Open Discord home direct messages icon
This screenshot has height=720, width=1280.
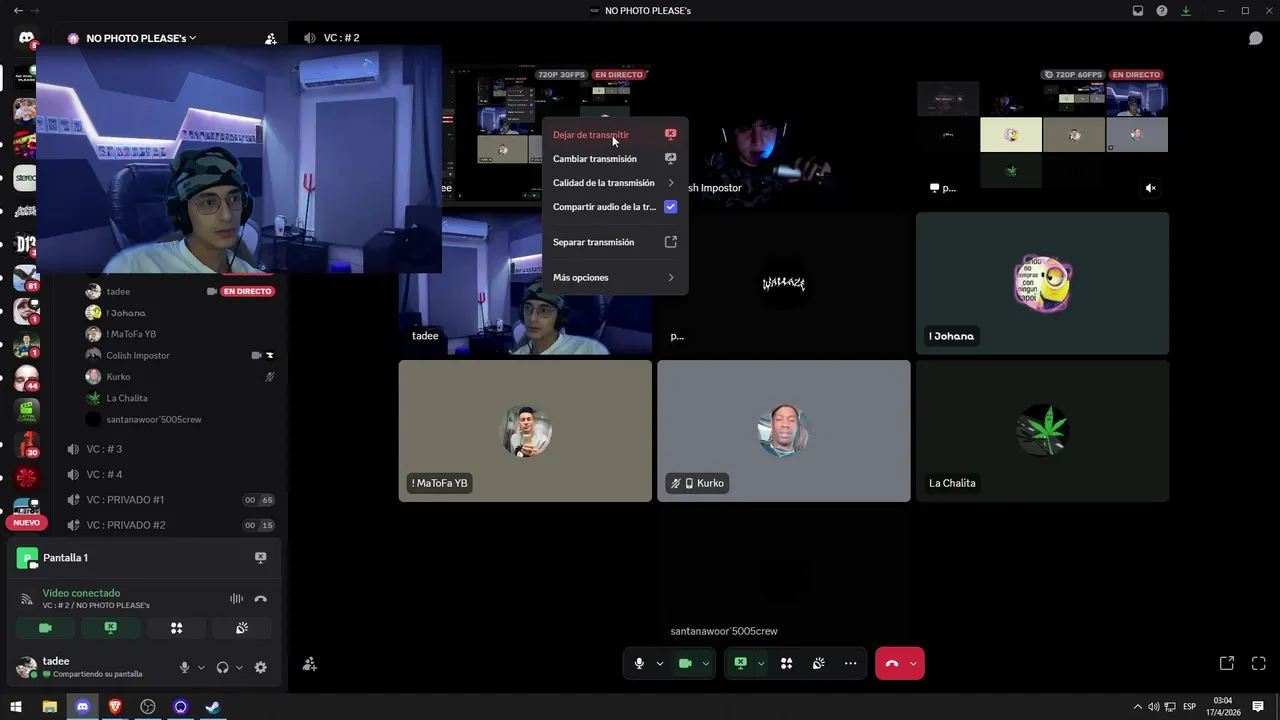coord(26,39)
